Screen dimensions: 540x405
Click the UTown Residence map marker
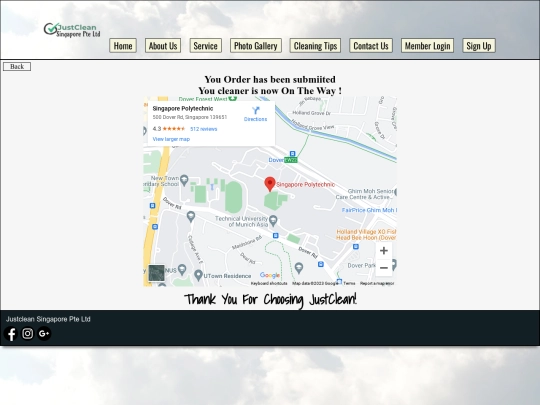click(x=198, y=275)
